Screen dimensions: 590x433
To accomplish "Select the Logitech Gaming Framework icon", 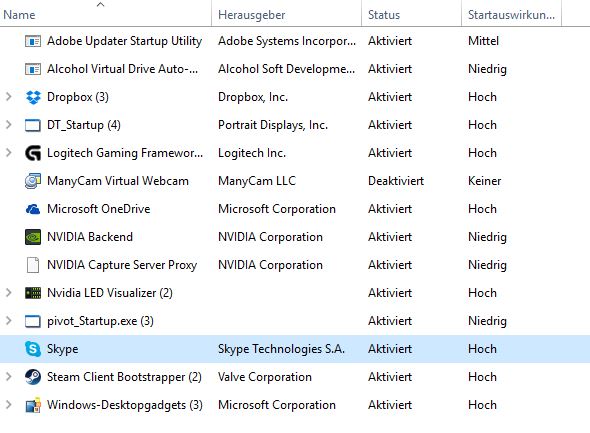I will point(33,153).
